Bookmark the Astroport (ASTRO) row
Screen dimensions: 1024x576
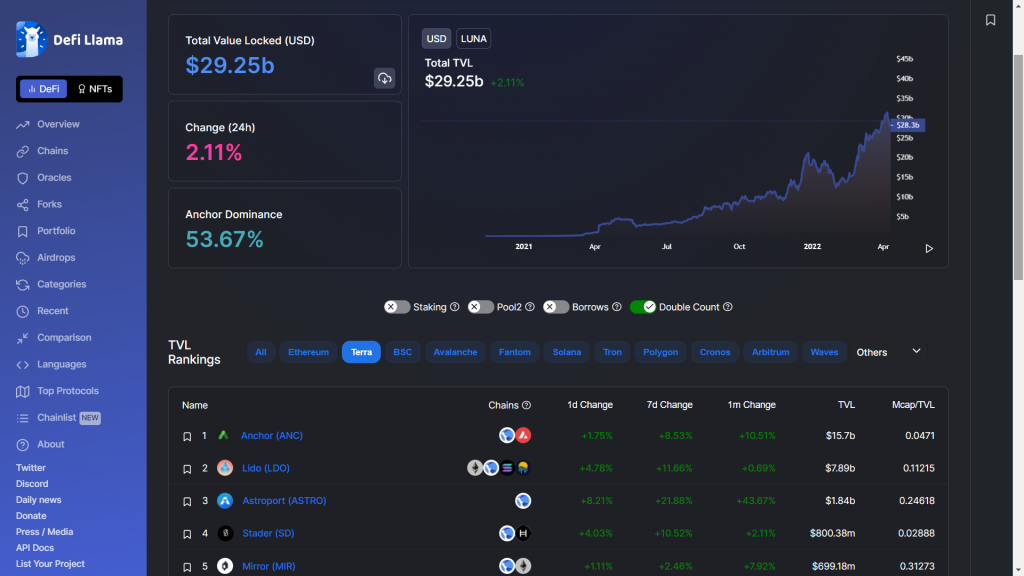[187, 502]
